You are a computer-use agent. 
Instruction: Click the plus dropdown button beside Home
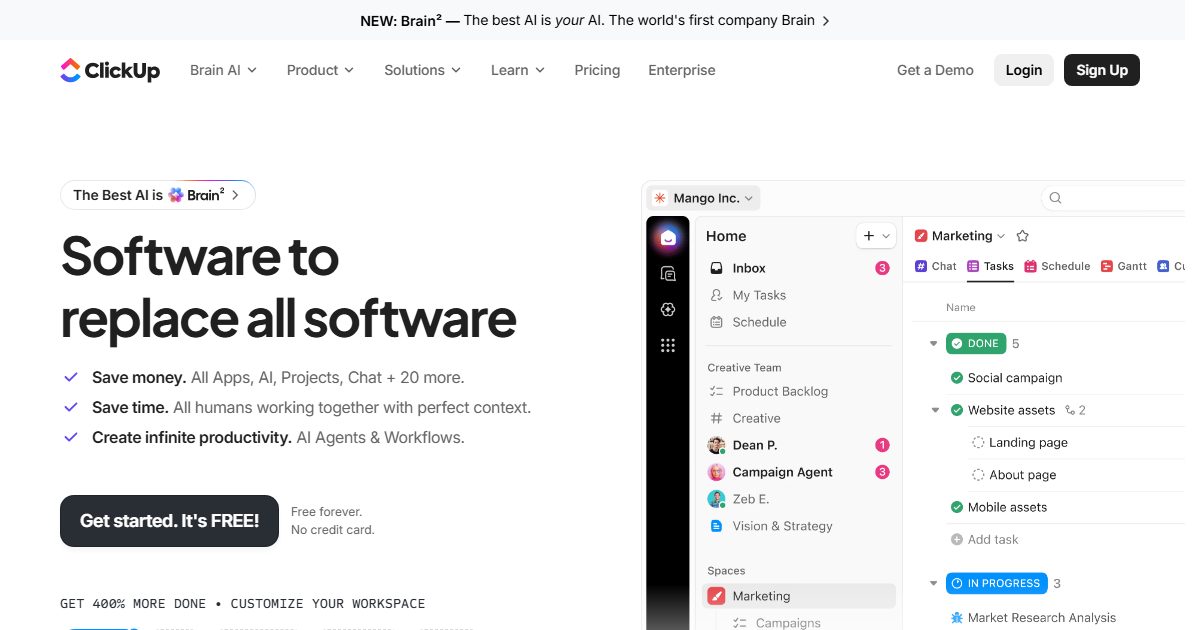coord(876,236)
